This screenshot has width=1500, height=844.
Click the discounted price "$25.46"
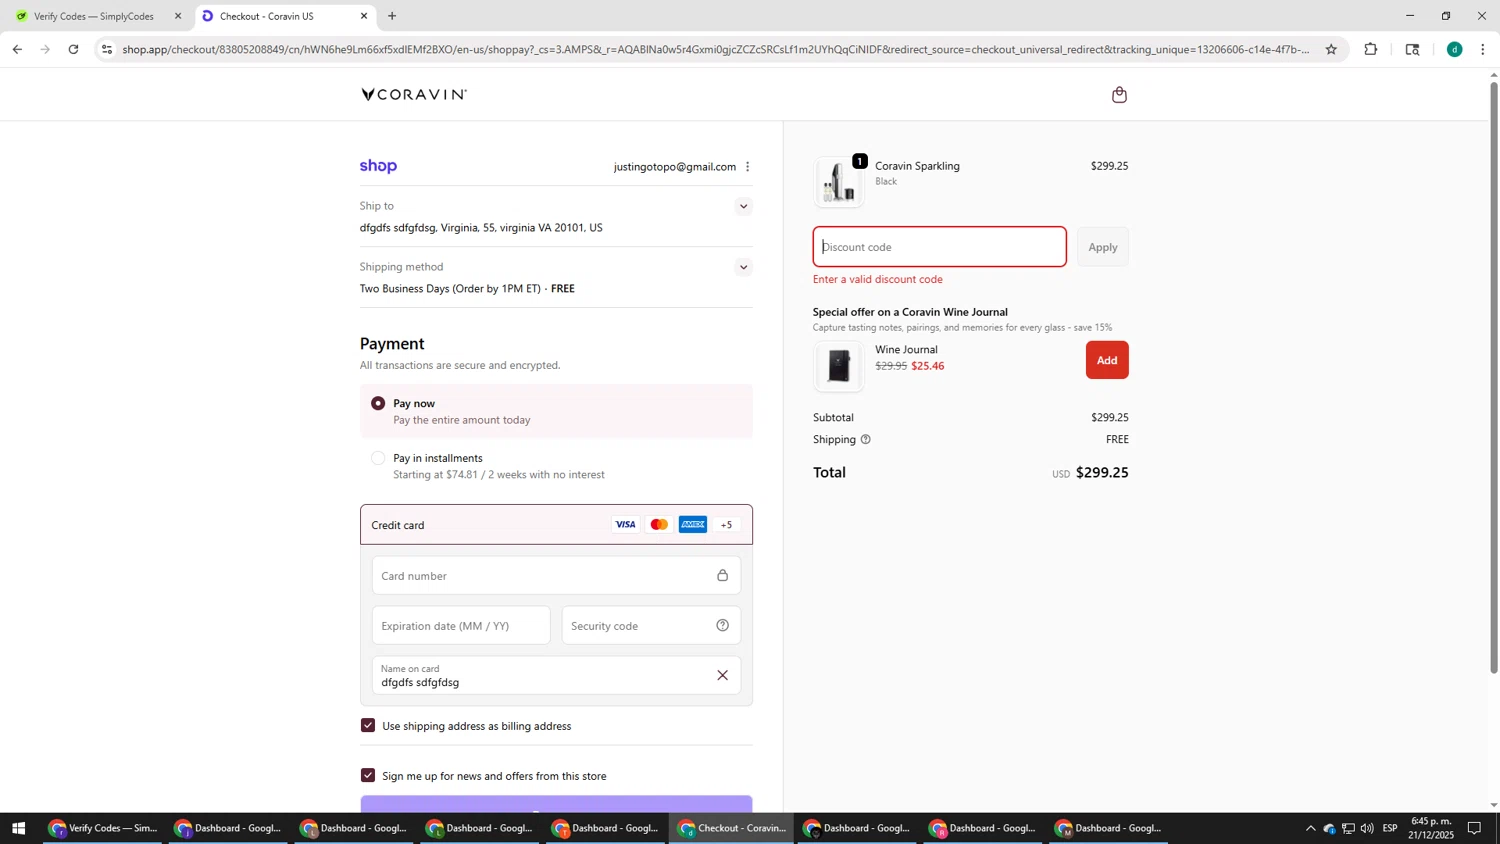(928, 366)
